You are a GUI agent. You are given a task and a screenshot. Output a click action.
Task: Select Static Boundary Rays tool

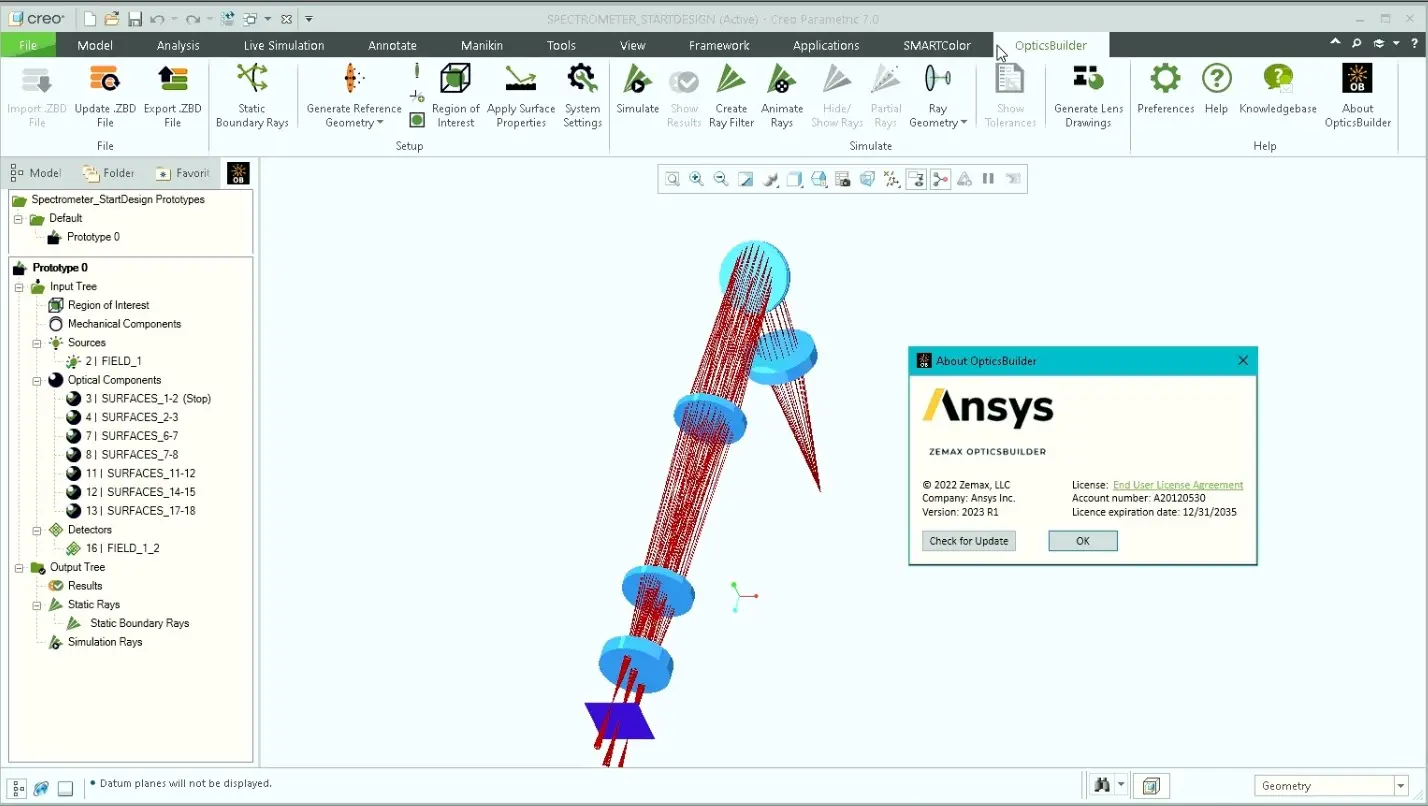[x=252, y=96]
